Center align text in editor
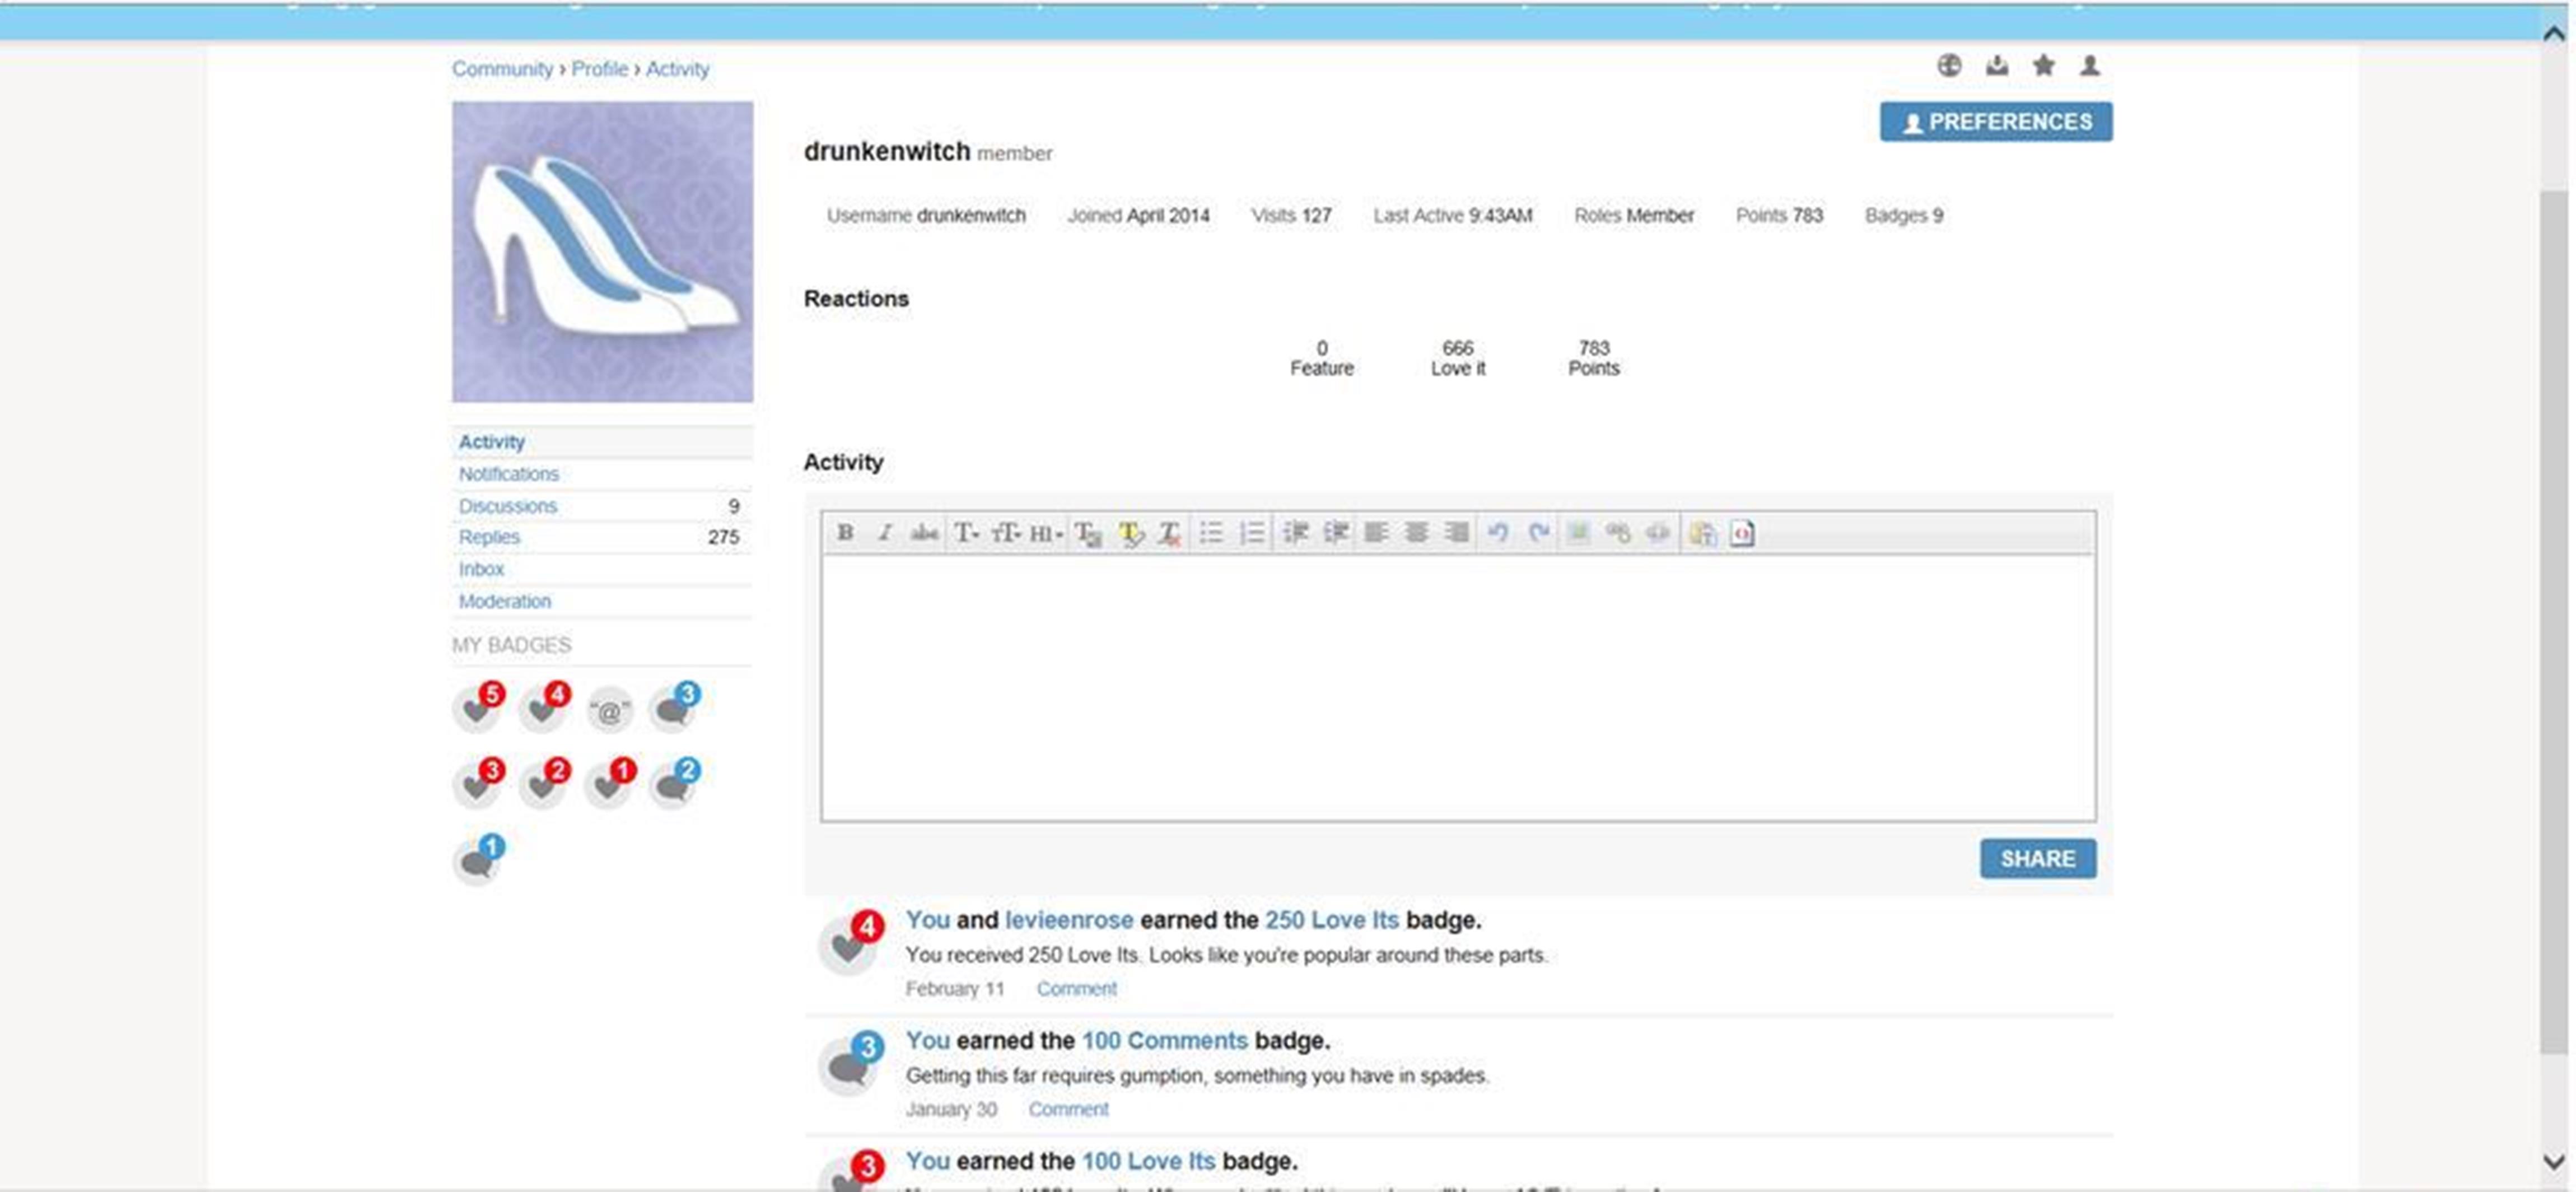Viewport: 2576px width, 1192px height. coord(1416,533)
